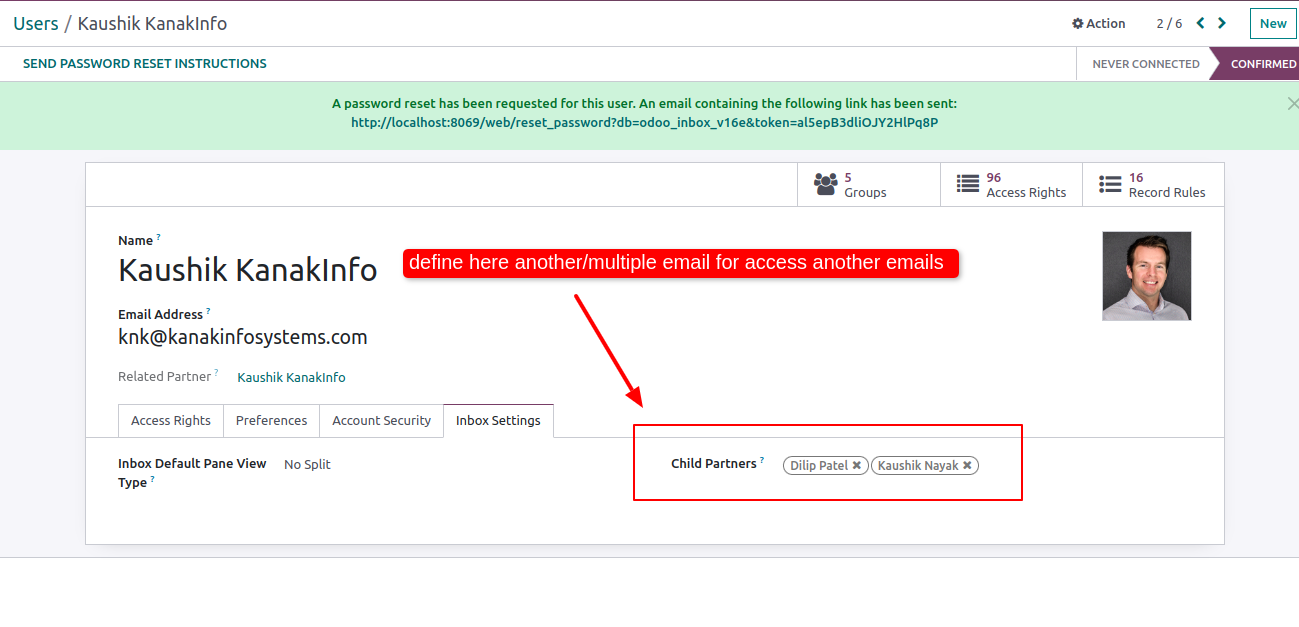Dismiss the password reset notification banner

[1291, 103]
